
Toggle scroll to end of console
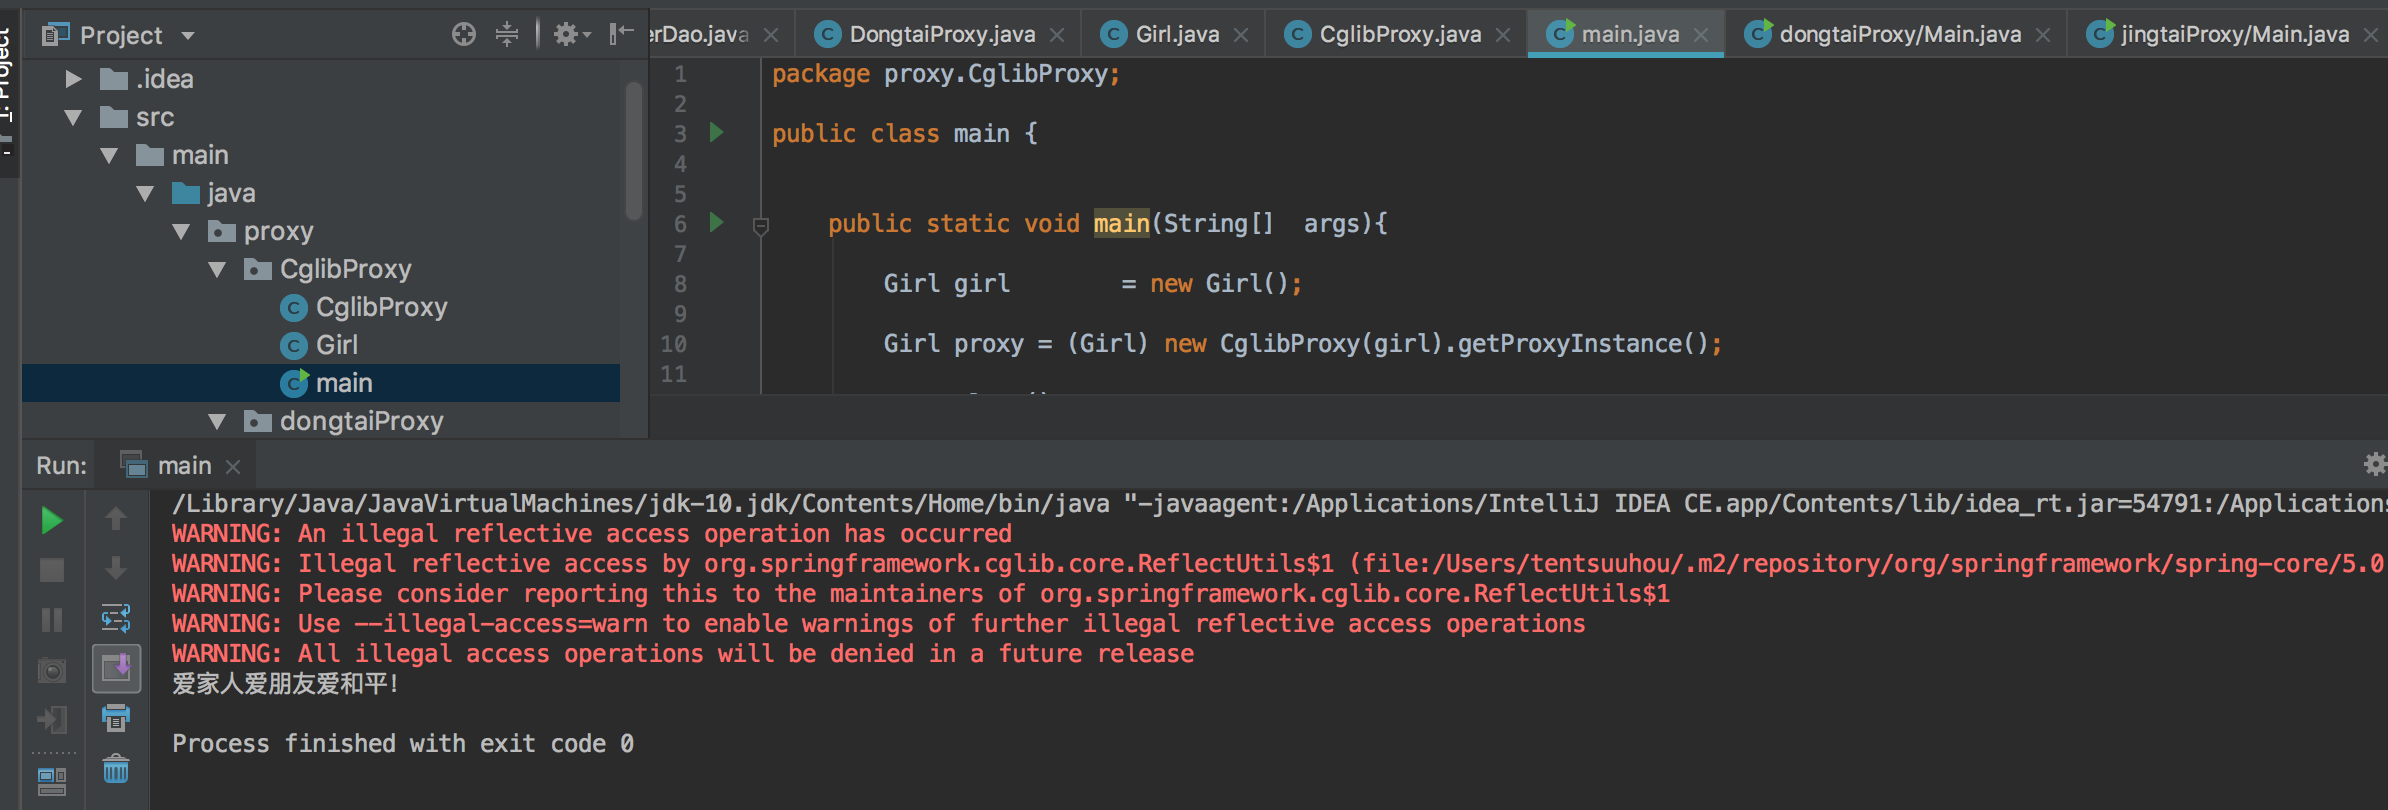coord(116,668)
